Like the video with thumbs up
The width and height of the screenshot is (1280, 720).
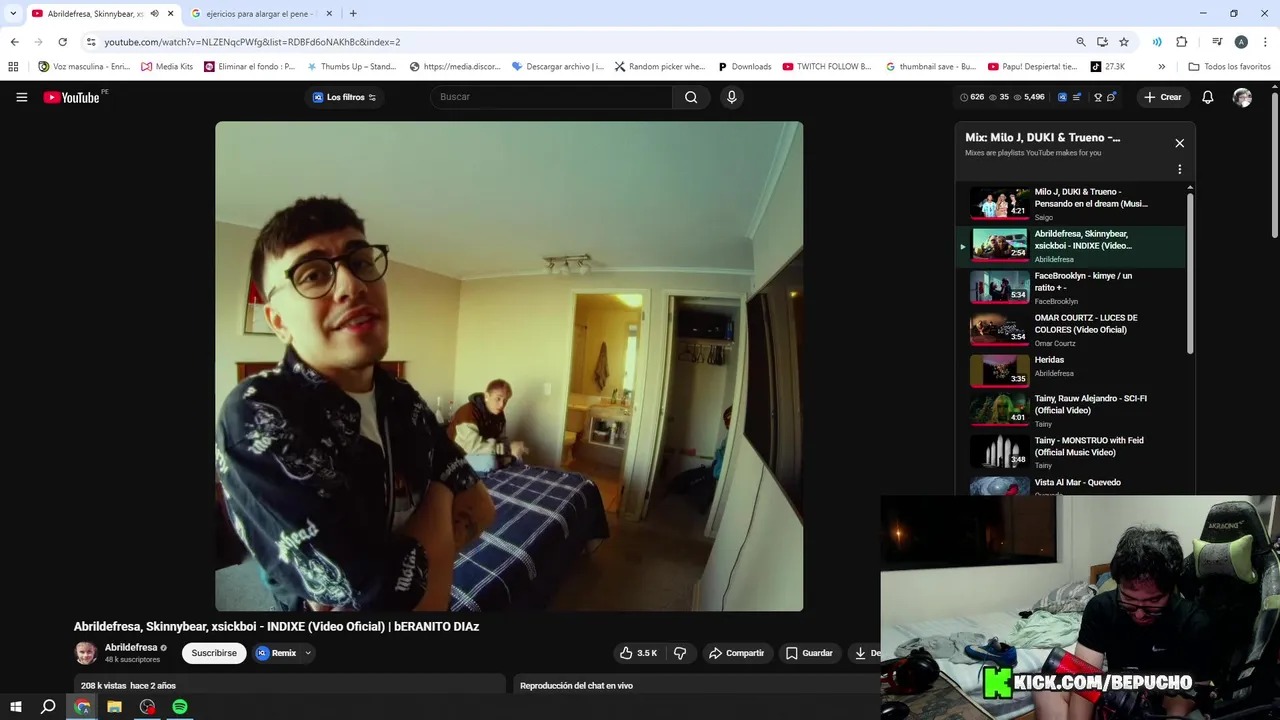638,653
